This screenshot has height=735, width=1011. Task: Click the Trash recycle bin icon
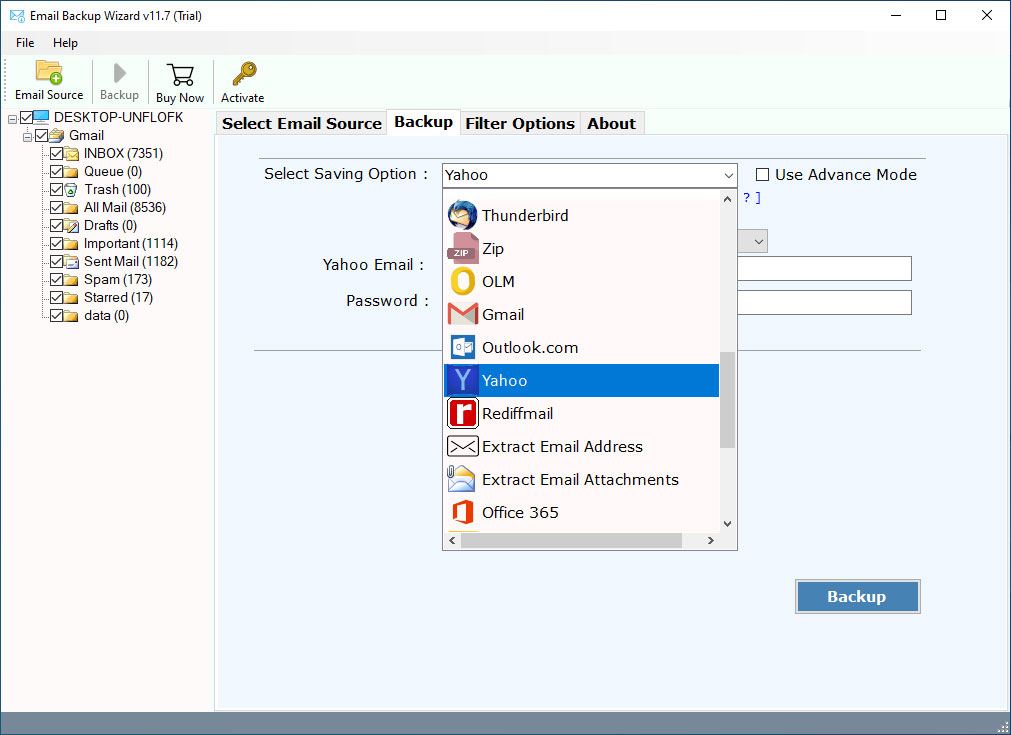coord(71,190)
